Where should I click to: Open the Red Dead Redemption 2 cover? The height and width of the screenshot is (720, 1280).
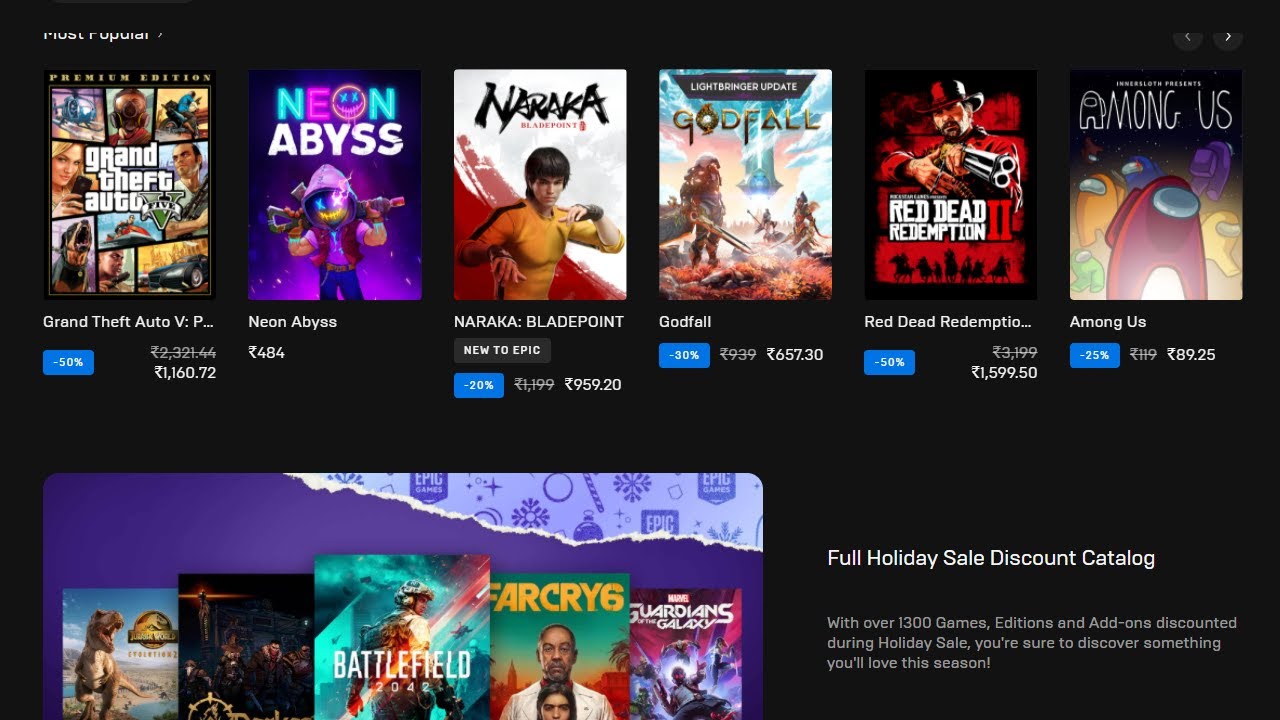[950, 184]
